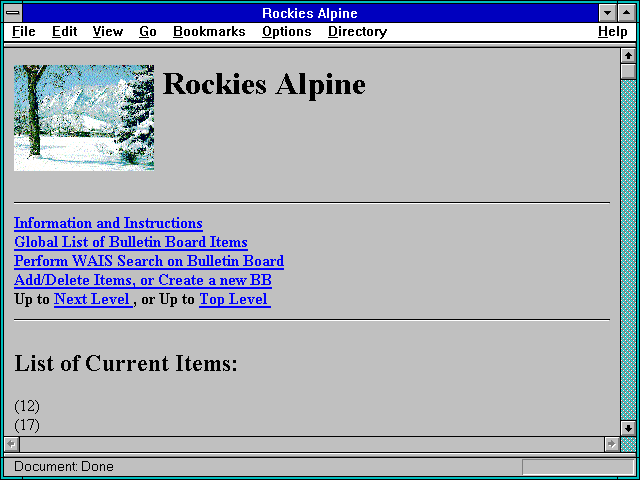Click the Document: Done status text
This screenshot has height=480, width=640.
tap(64, 467)
